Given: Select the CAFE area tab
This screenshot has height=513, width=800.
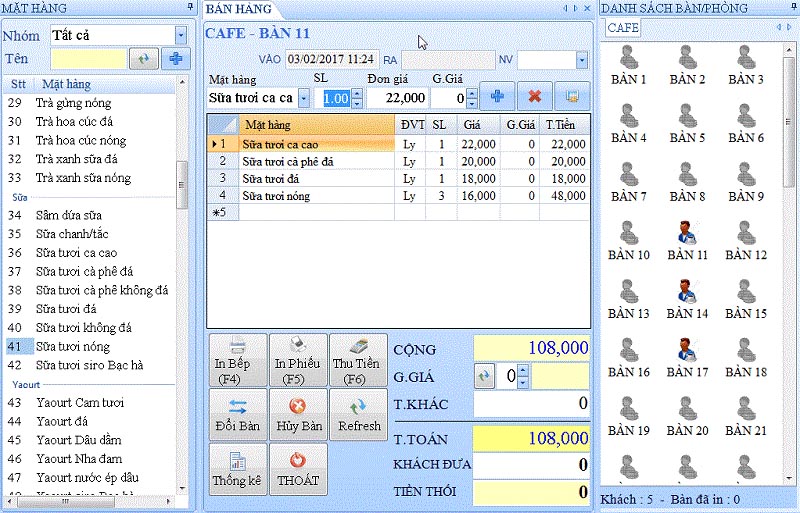Looking at the screenshot, I should (x=624, y=27).
